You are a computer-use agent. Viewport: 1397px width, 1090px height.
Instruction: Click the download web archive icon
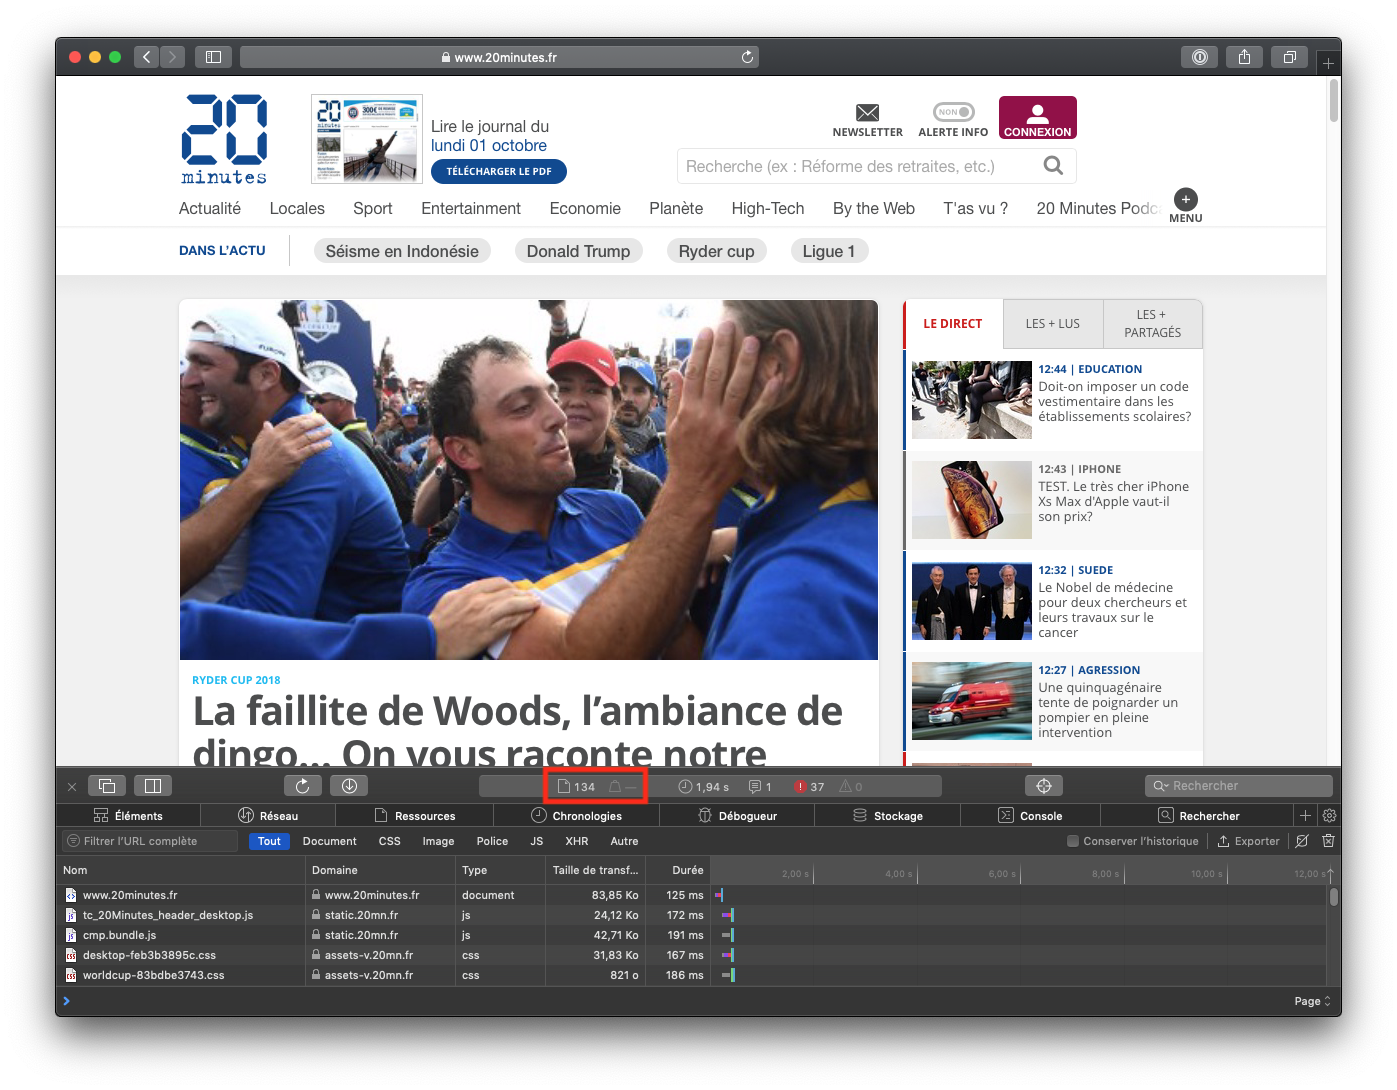click(349, 786)
